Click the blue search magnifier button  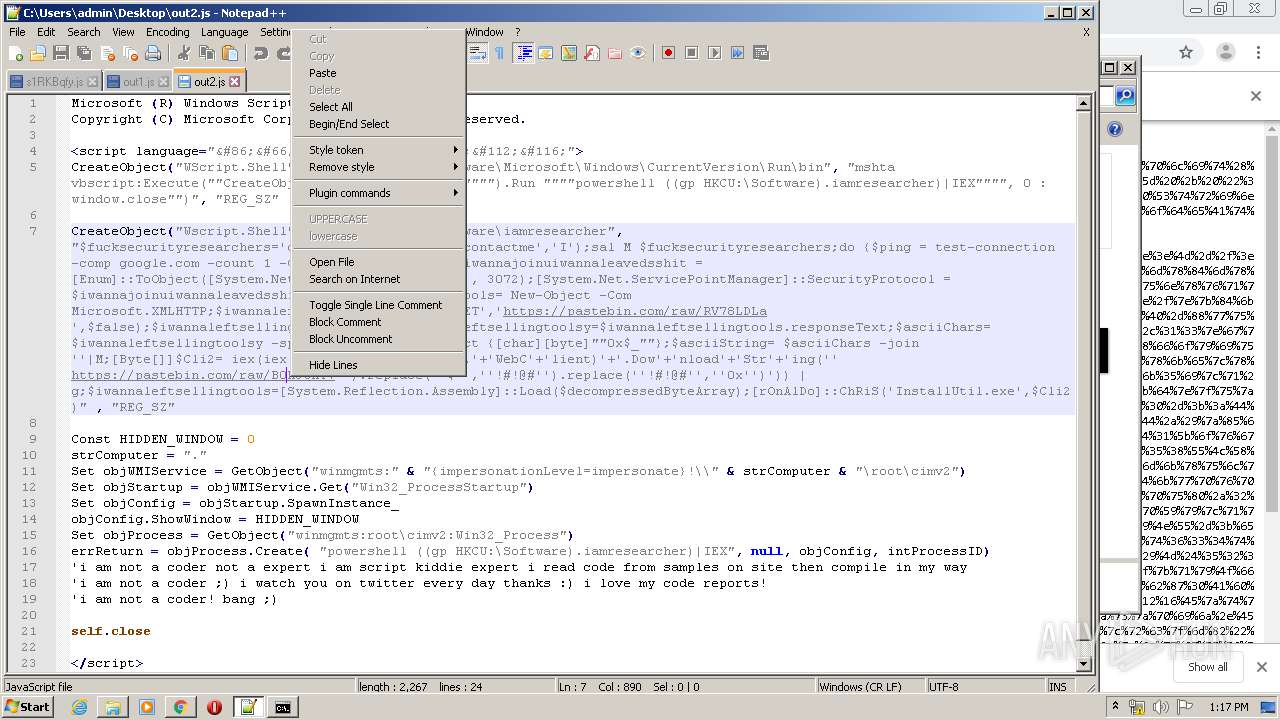coord(1125,96)
